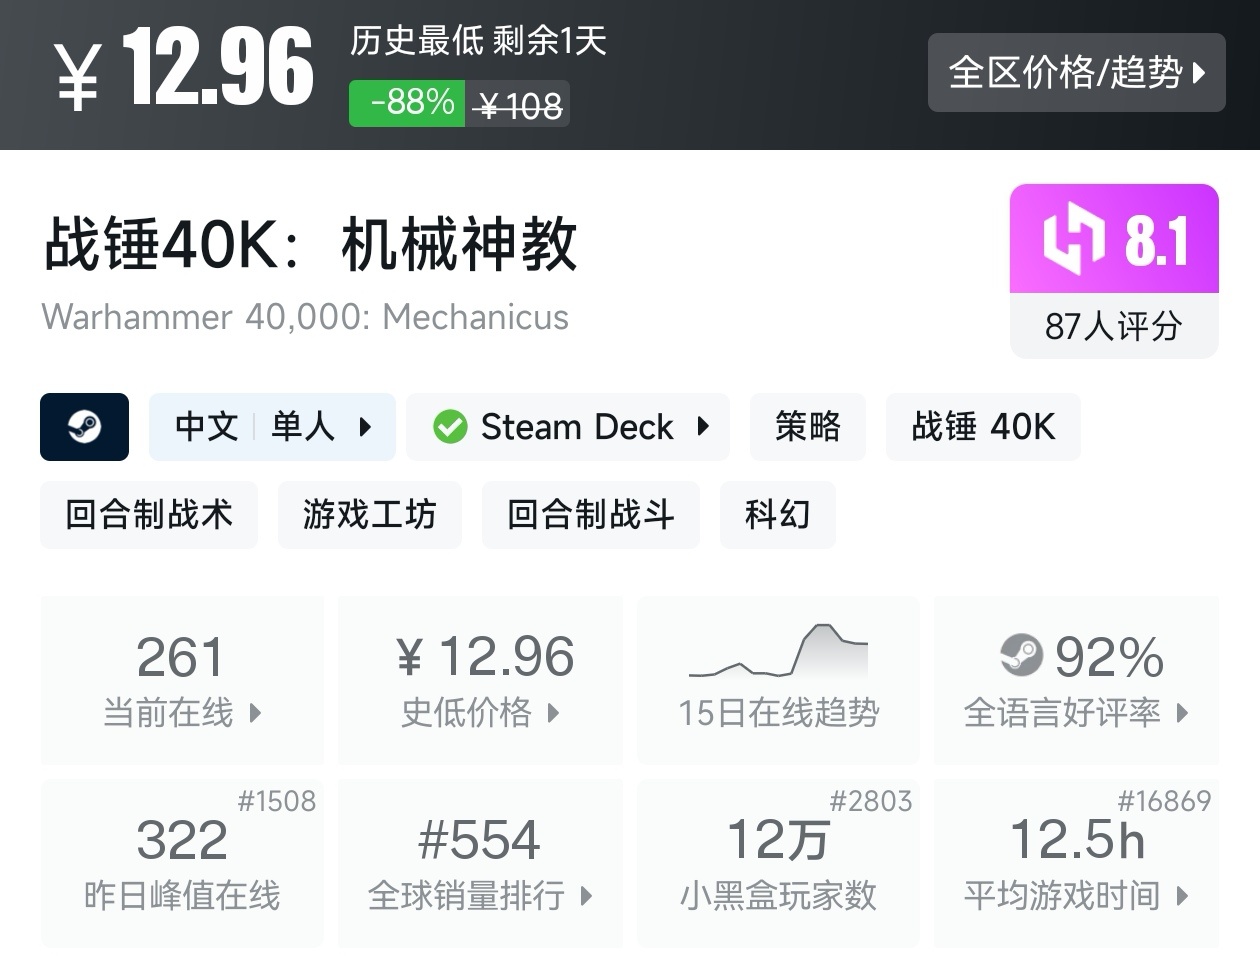The width and height of the screenshot is (1260, 956).
Task: Click the 历史最低 剩余1天 label
Action: [478, 41]
